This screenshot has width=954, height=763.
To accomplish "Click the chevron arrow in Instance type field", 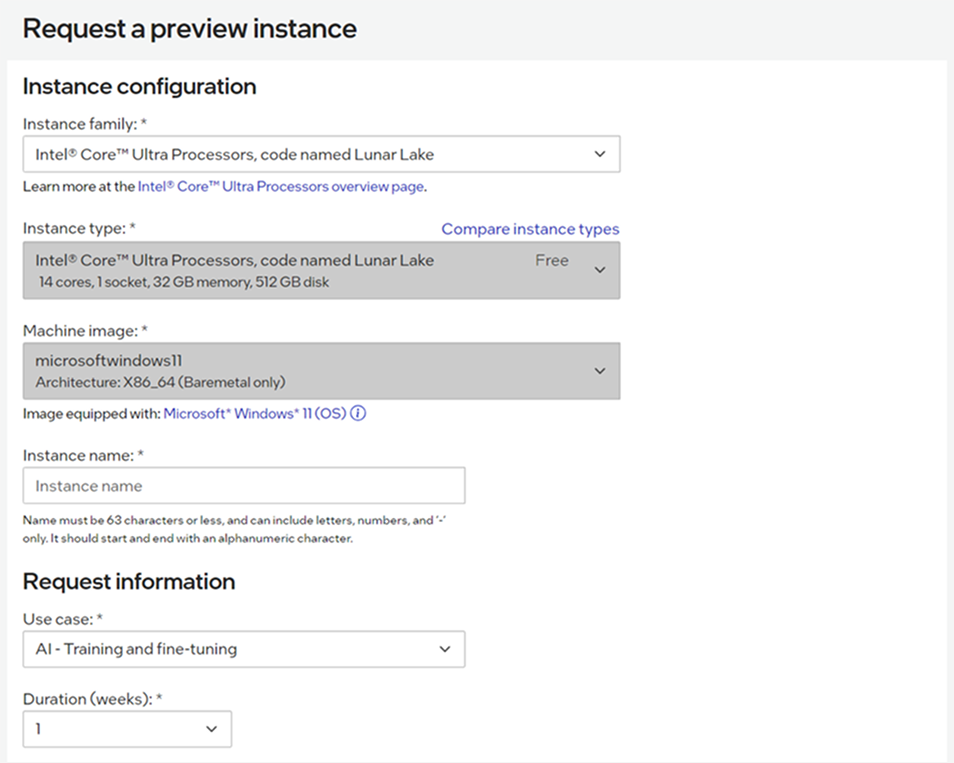I will 599,270.
